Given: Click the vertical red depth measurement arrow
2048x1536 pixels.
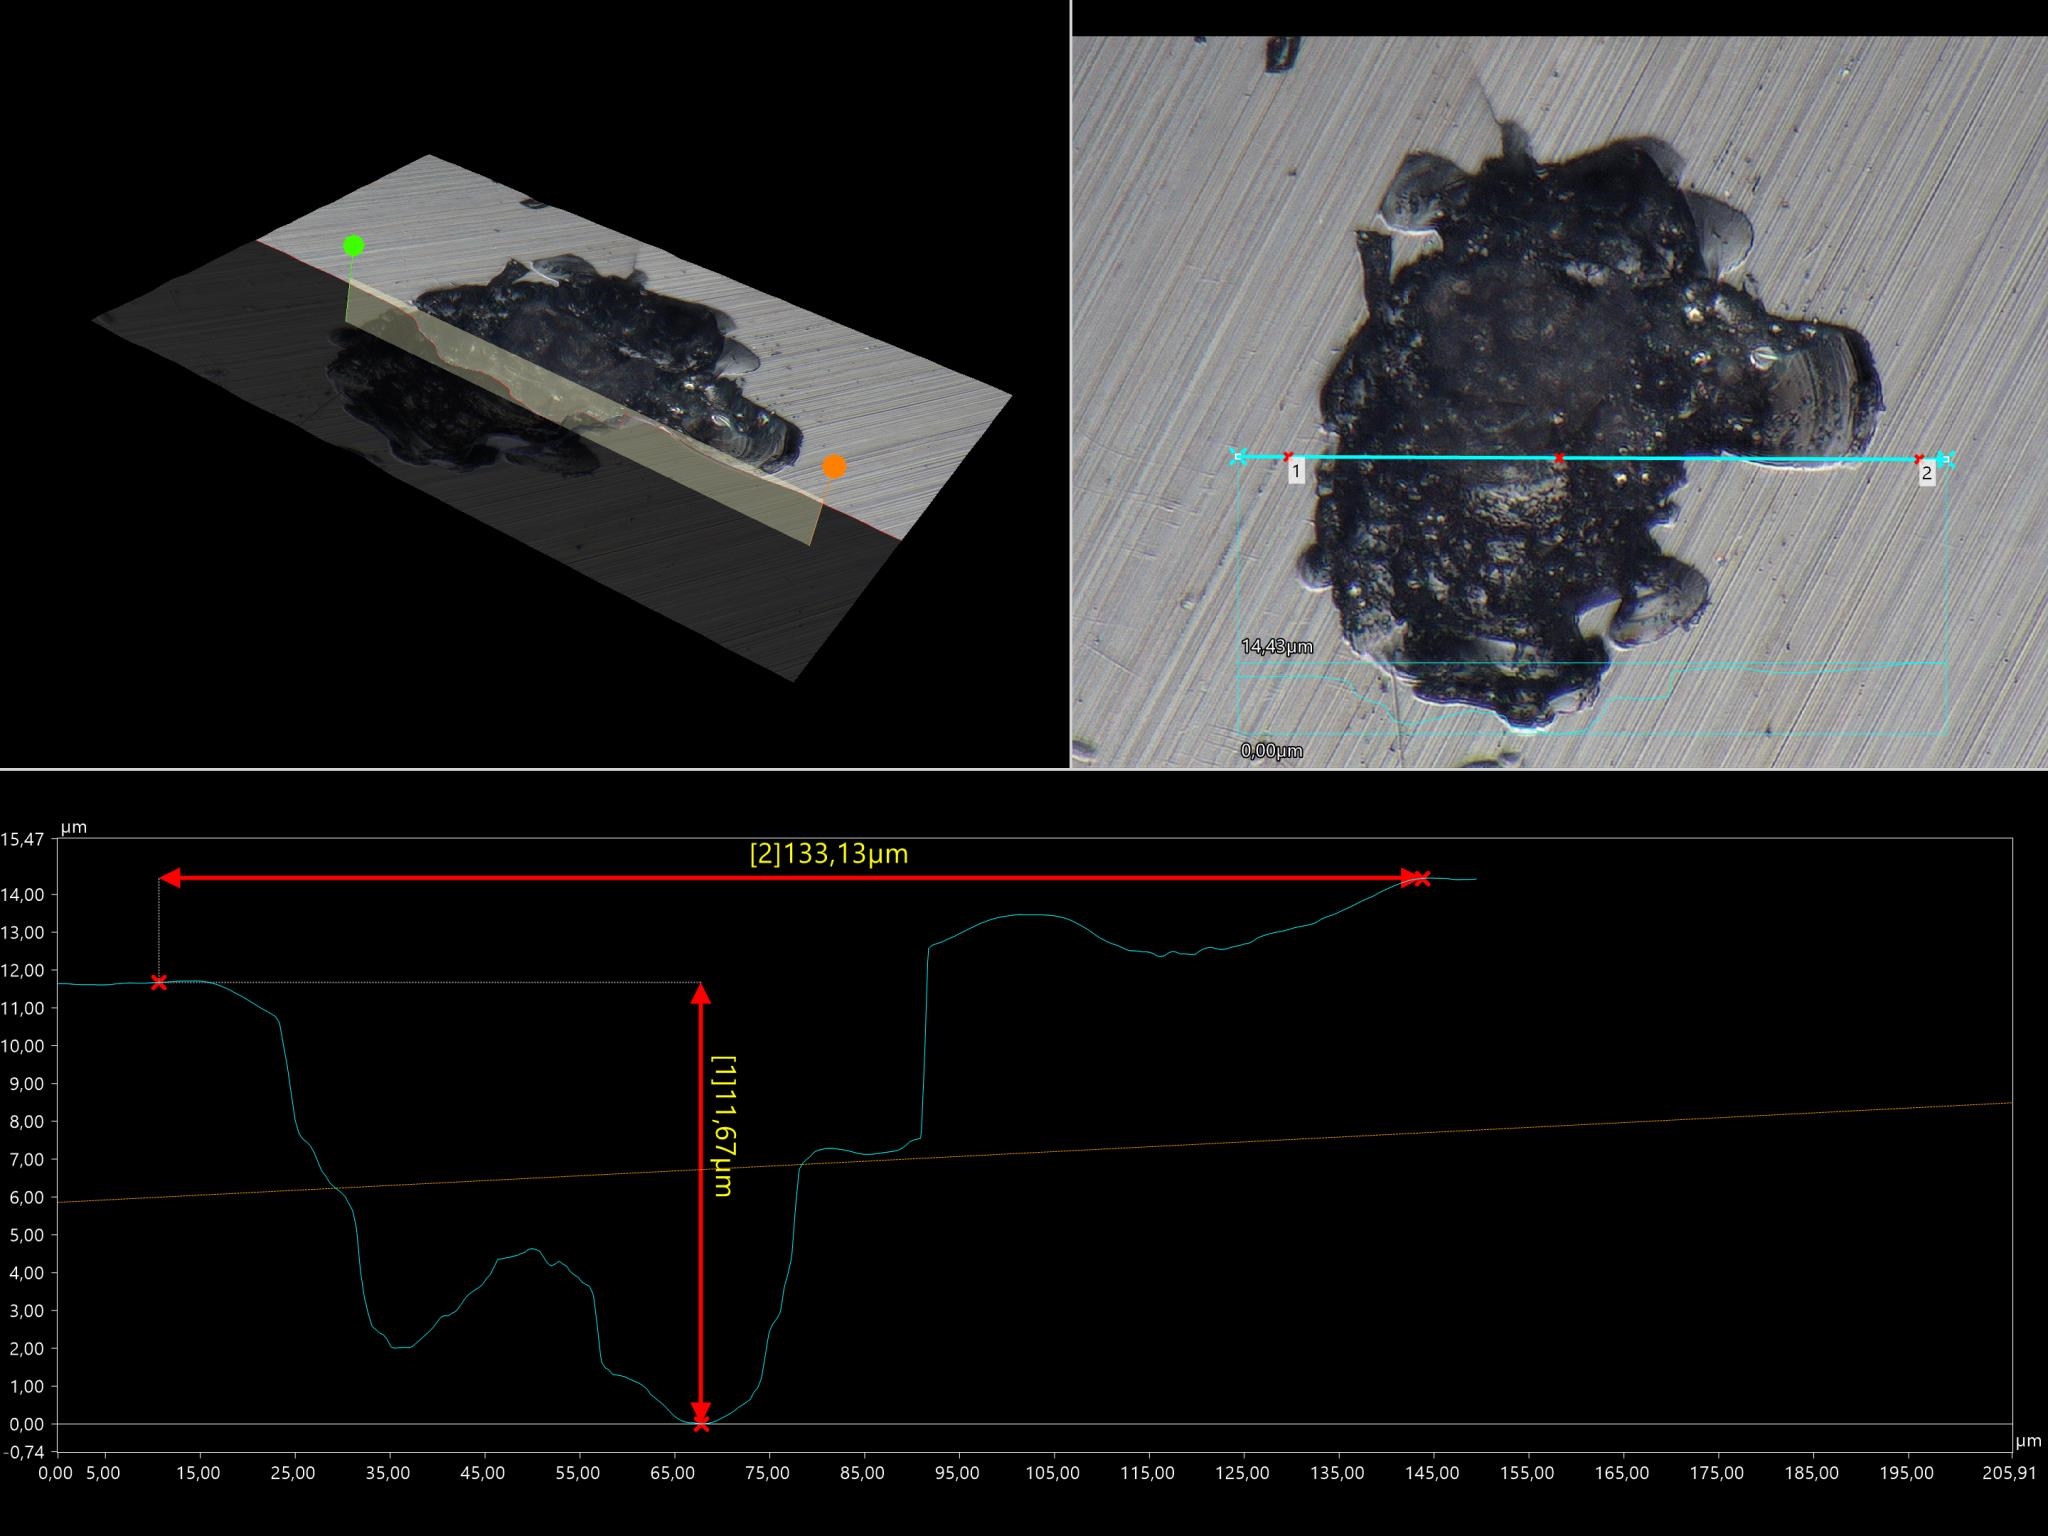Looking at the screenshot, I should 701,1250.
